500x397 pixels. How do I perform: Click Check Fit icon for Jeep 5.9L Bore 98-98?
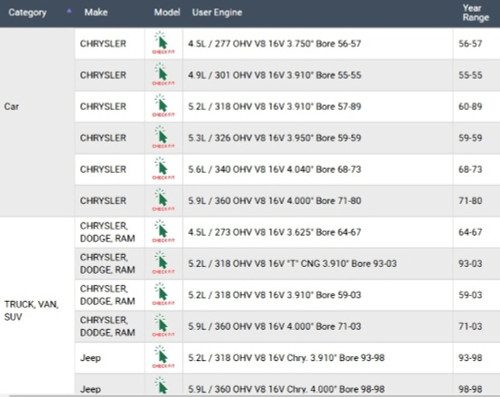pos(162,386)
